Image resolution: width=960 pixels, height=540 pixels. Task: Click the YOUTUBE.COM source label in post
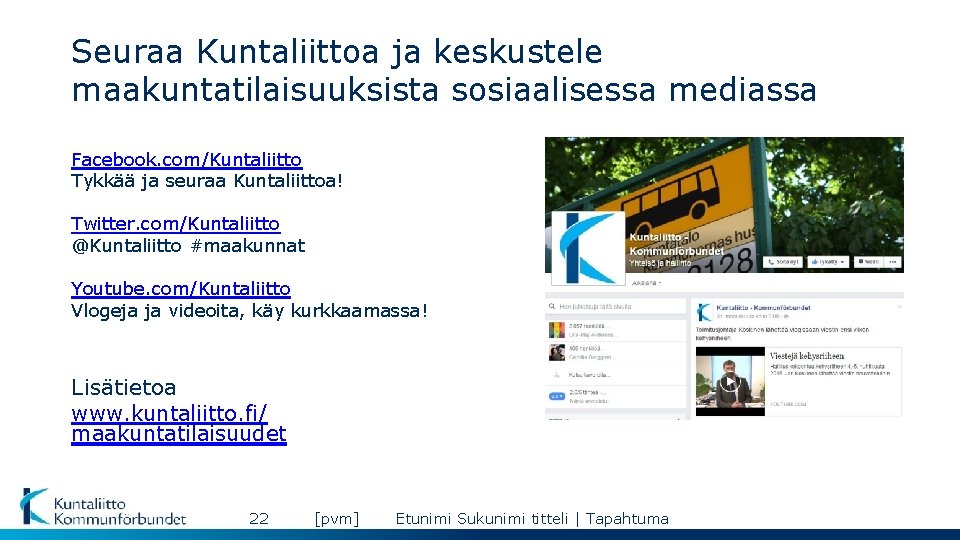click(x=788, y=404)
